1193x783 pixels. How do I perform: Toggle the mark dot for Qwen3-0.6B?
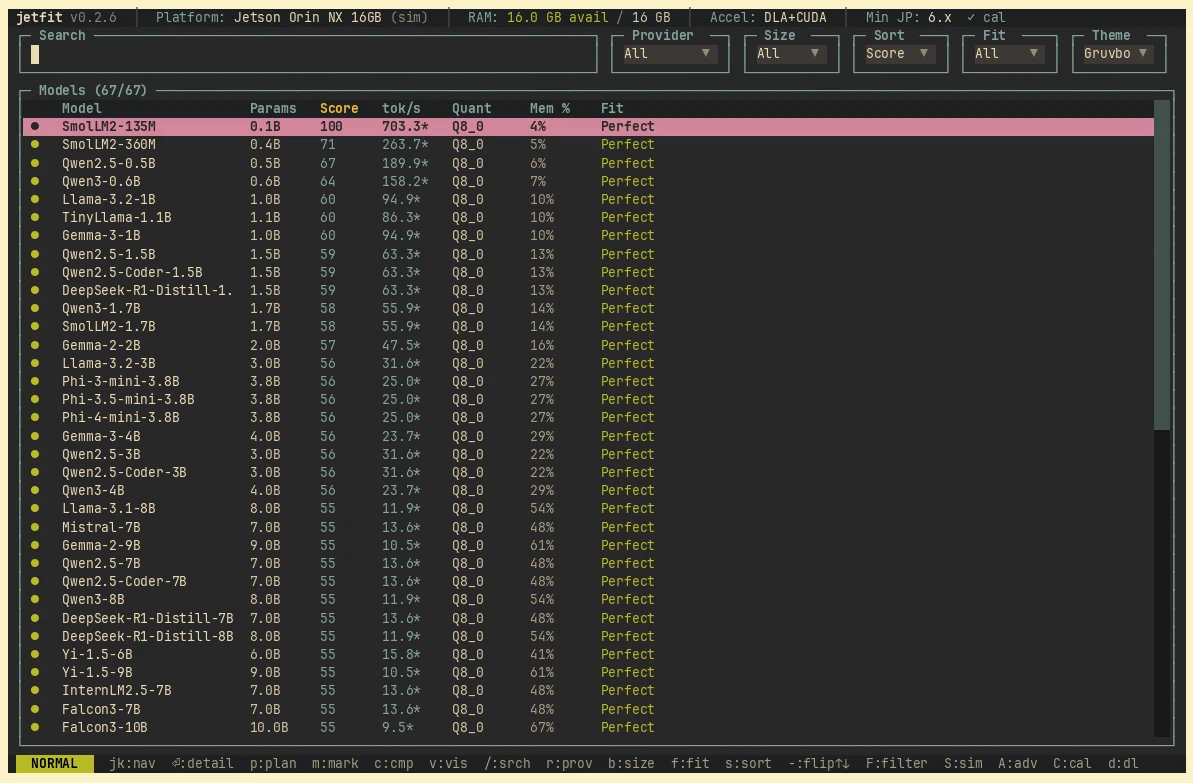click(34, 181)
